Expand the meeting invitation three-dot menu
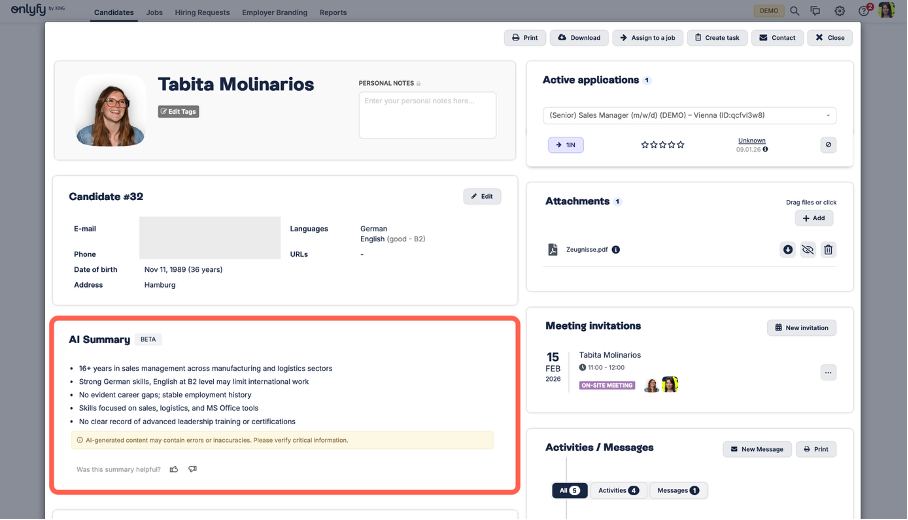 [x=827, y=372]
